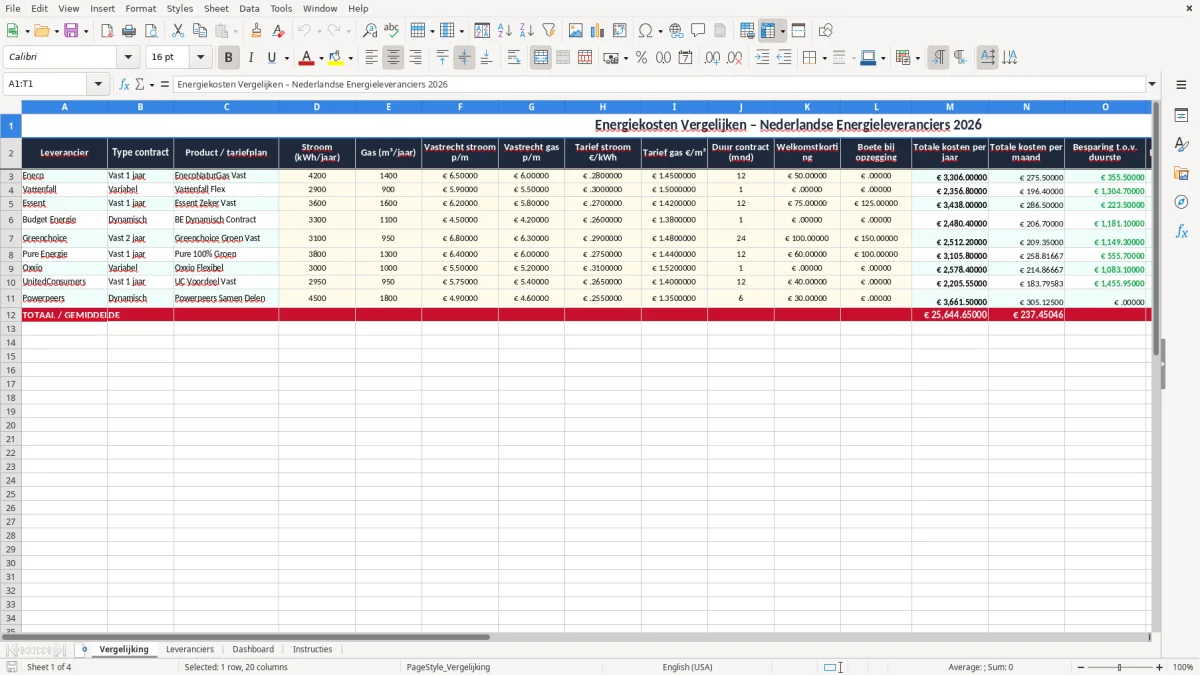Toggle merge and center cells

(541, 58)
